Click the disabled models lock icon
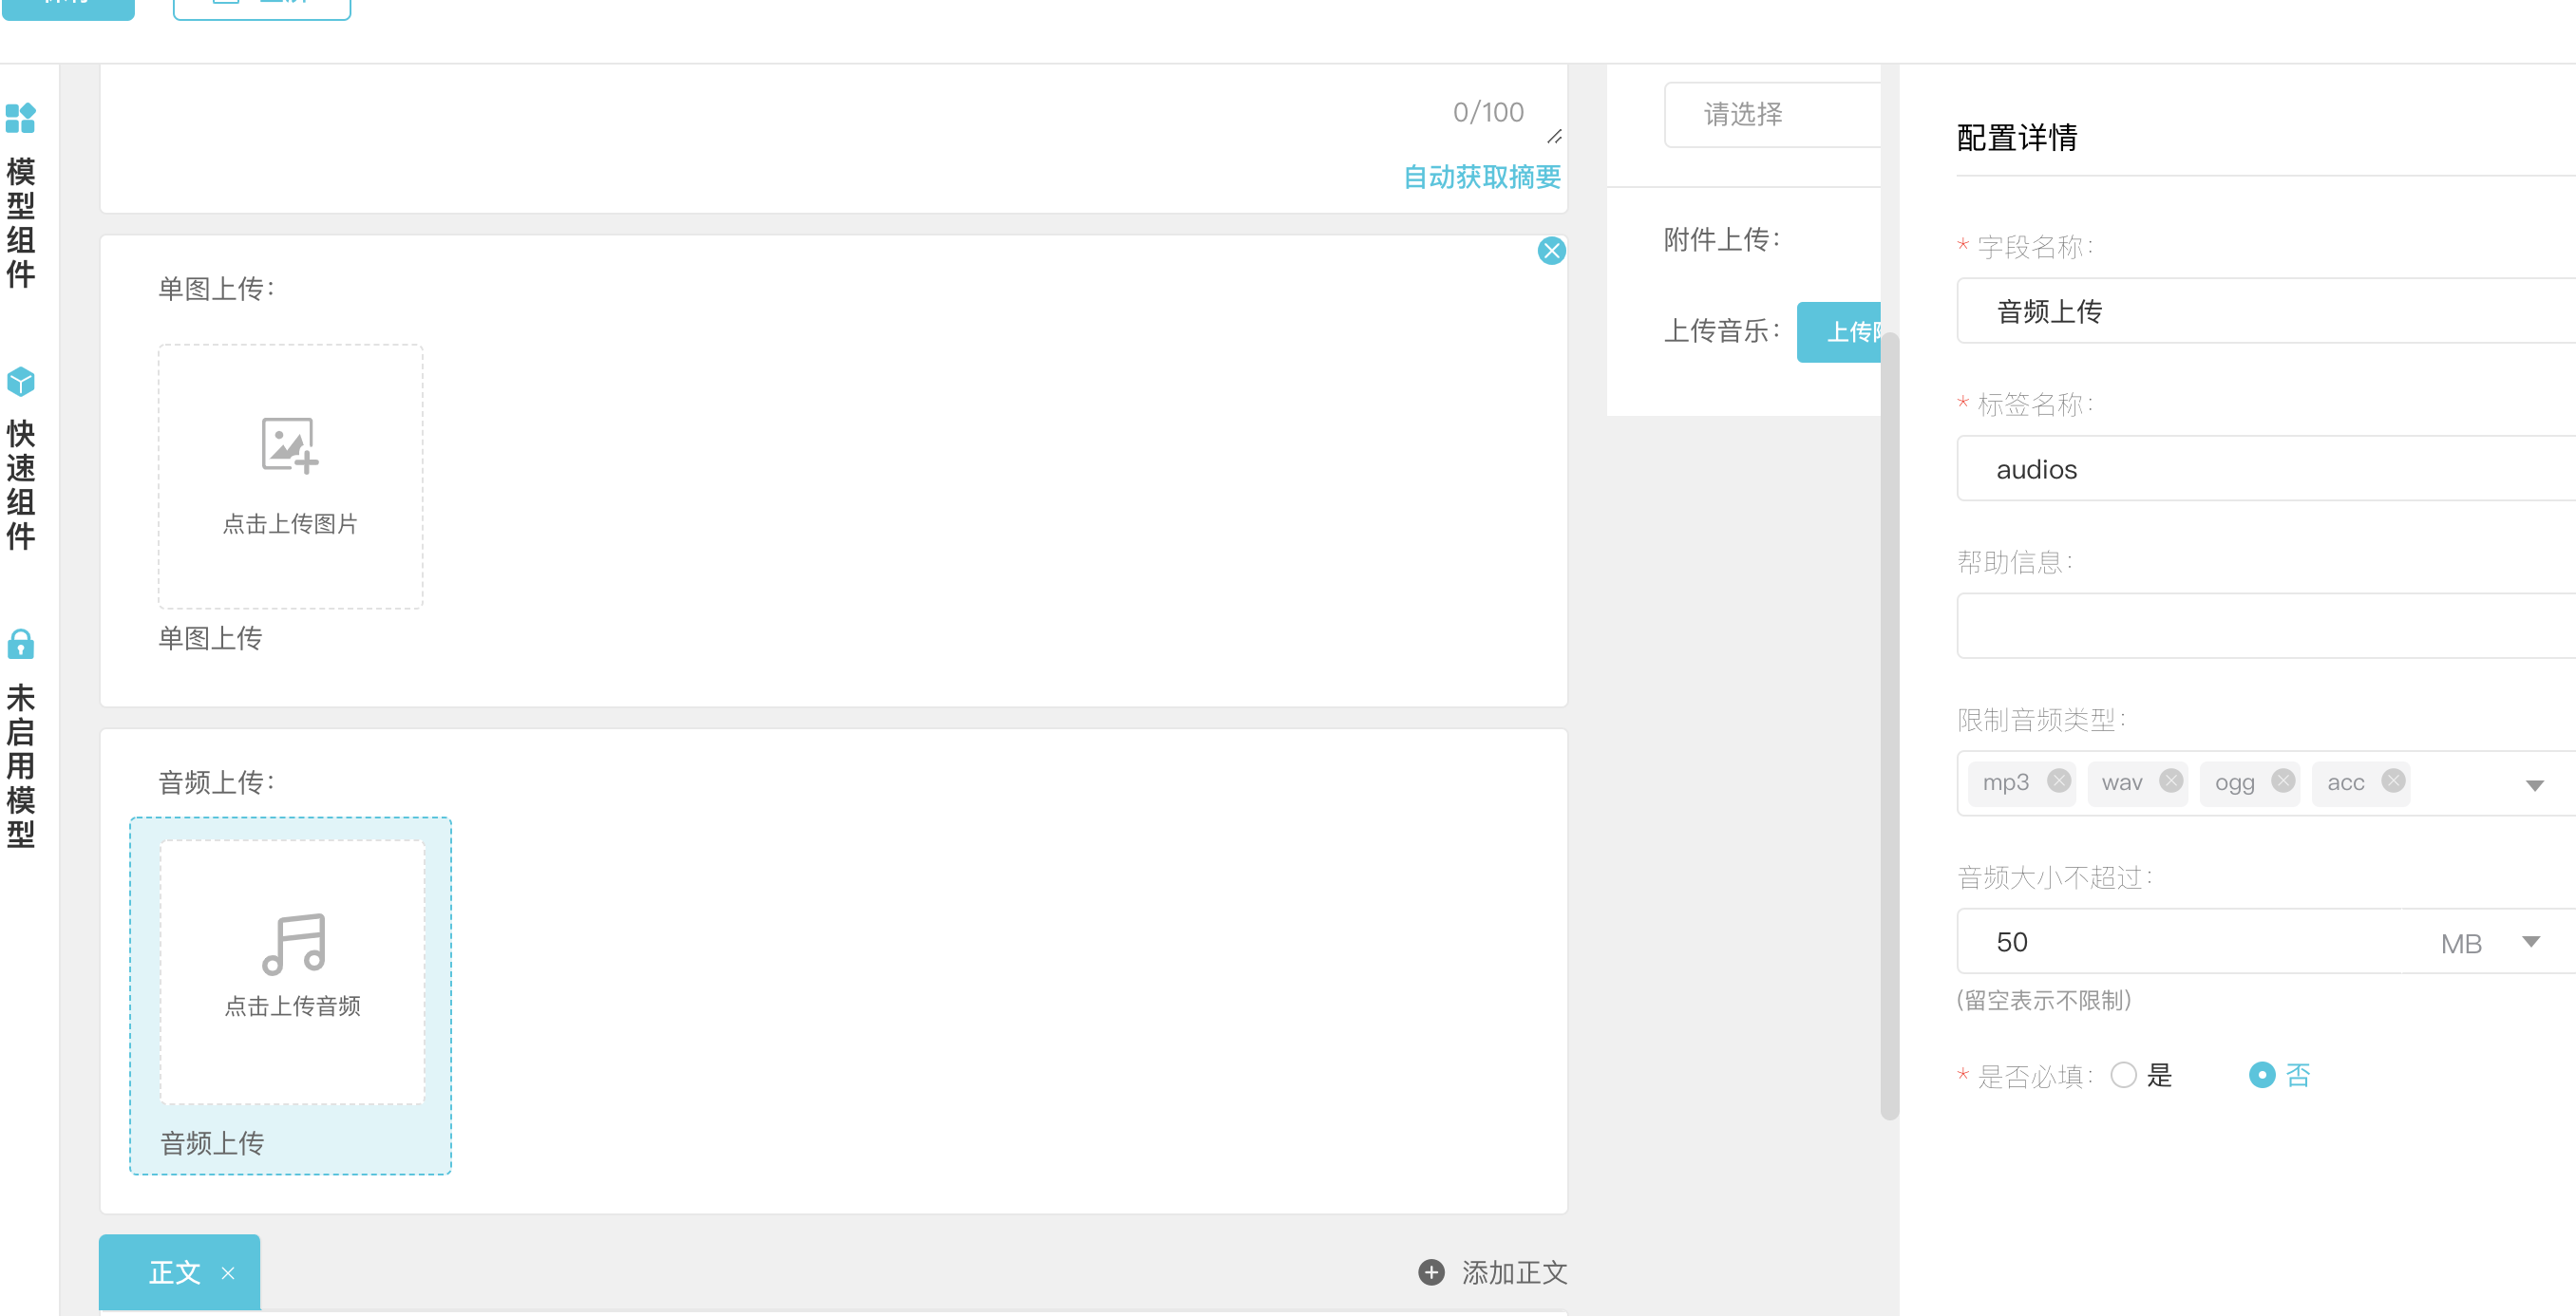2576x1316 pixels. point(20,644)
